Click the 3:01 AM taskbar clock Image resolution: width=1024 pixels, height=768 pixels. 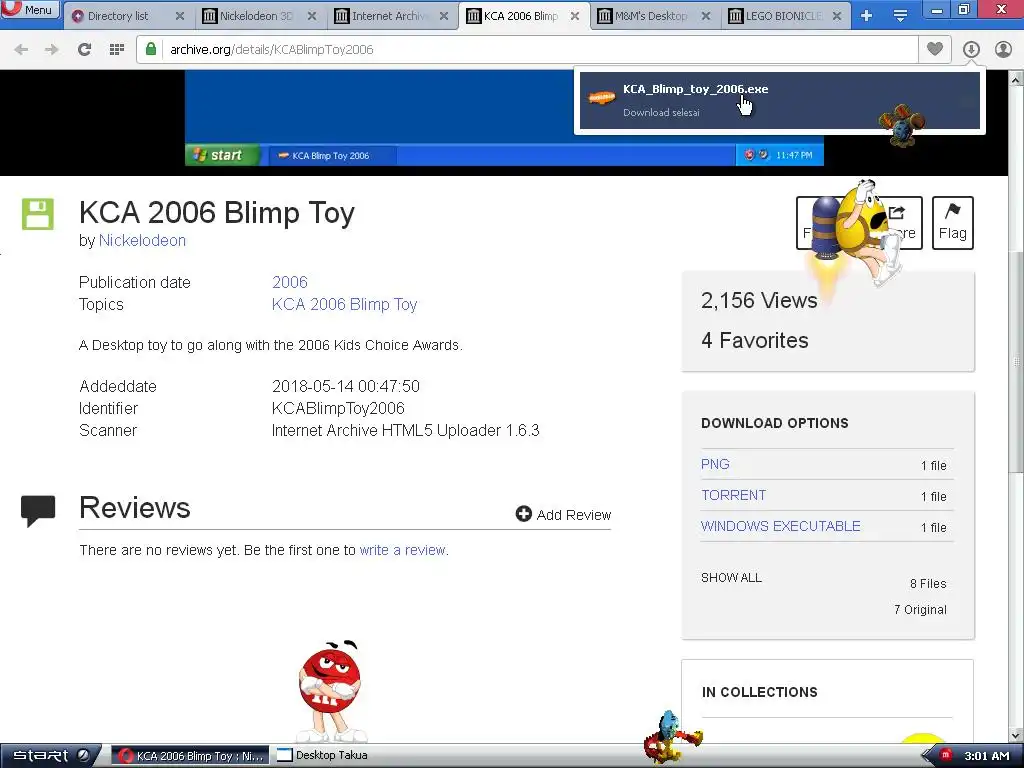coord(986,756)
